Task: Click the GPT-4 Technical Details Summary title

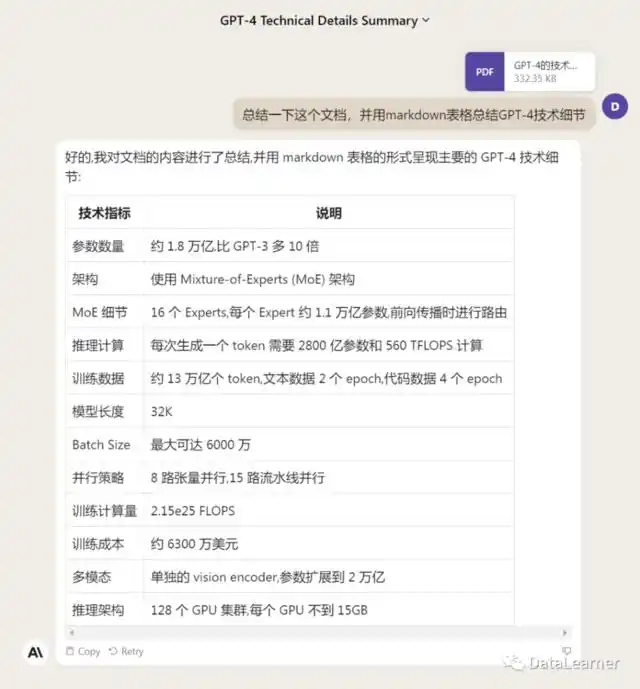Action: (x=319, y=21)
